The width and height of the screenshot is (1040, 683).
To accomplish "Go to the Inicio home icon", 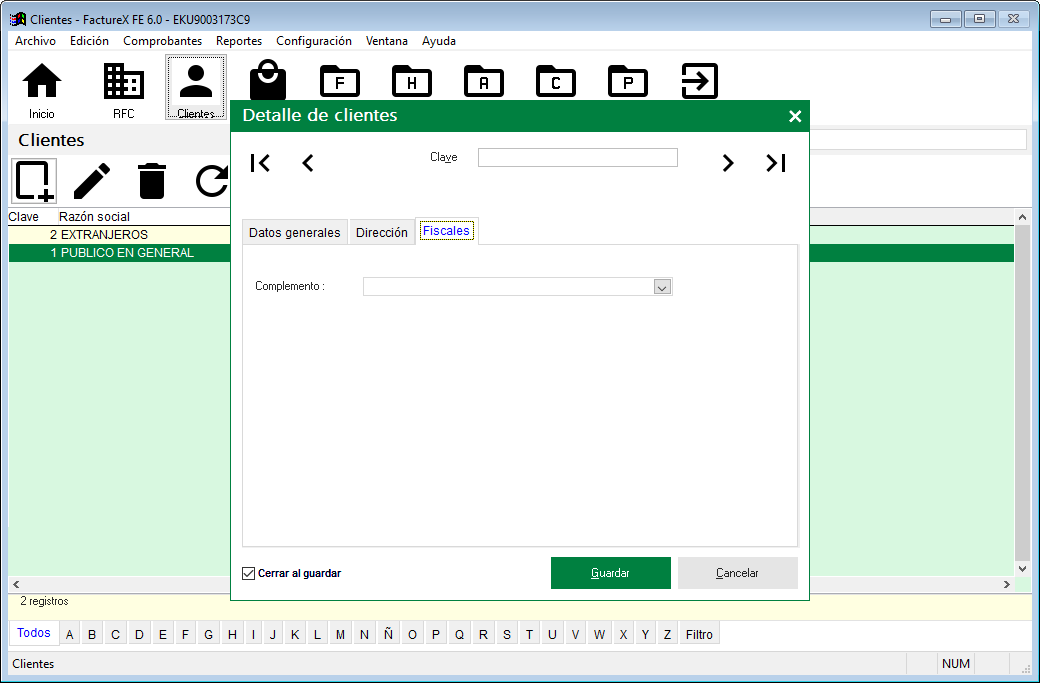I will tap(41, 88).
